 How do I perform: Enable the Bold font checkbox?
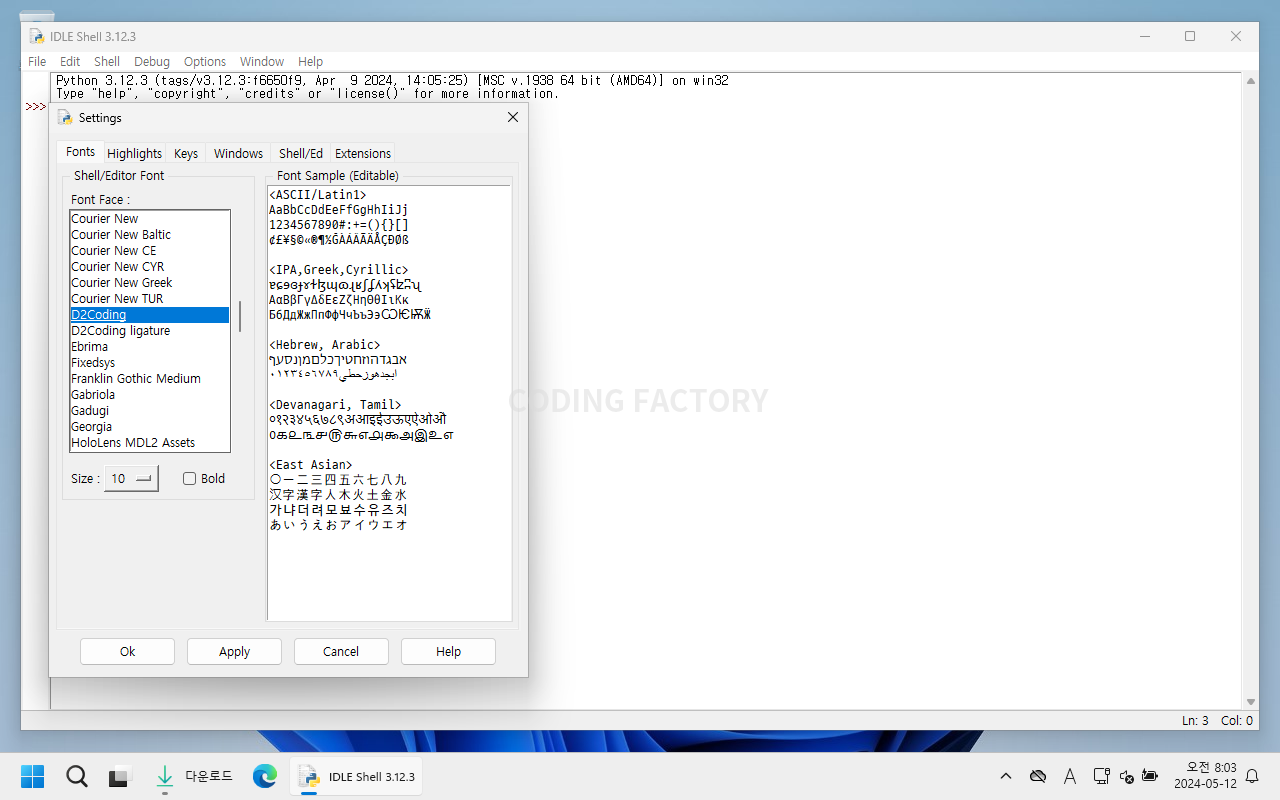[190, 479]
